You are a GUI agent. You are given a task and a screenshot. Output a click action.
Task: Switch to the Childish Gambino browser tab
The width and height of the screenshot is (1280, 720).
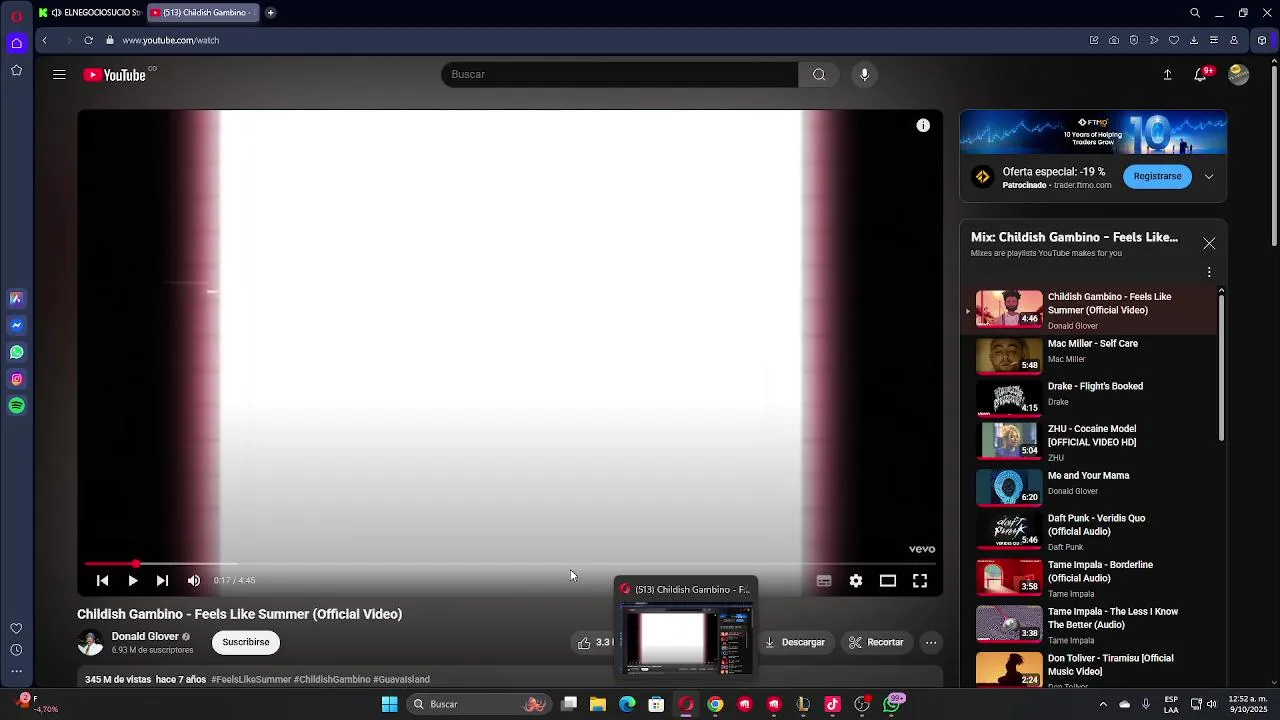point(203,13)
